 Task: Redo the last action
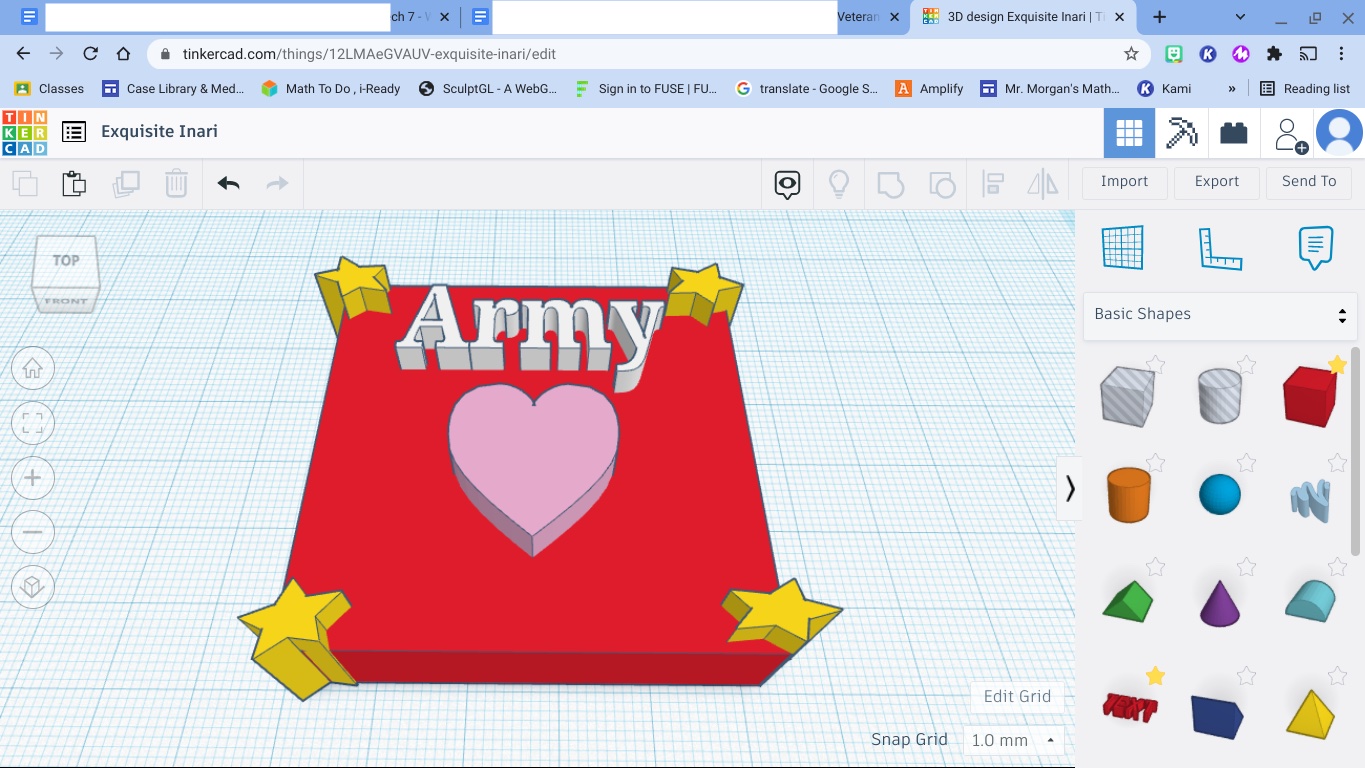(x=277, y=183)
